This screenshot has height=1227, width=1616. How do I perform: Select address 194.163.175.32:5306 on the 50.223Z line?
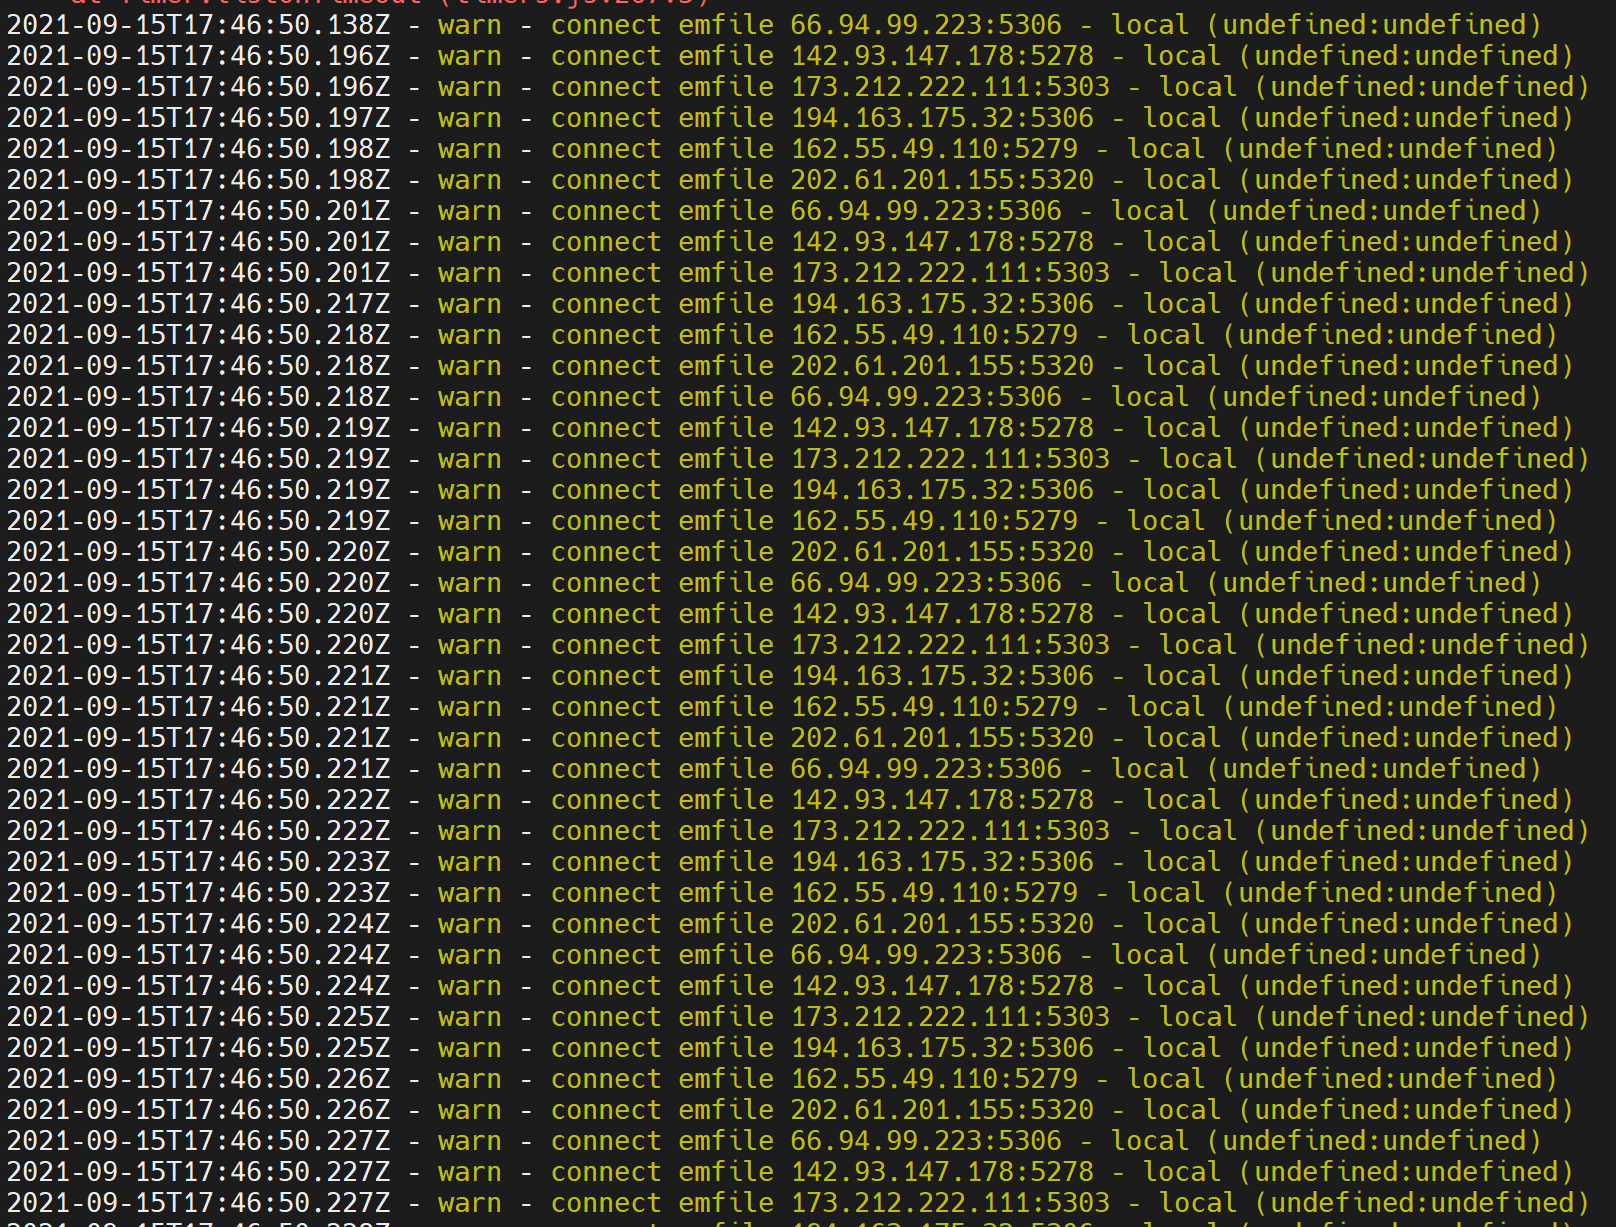[942, 862]
